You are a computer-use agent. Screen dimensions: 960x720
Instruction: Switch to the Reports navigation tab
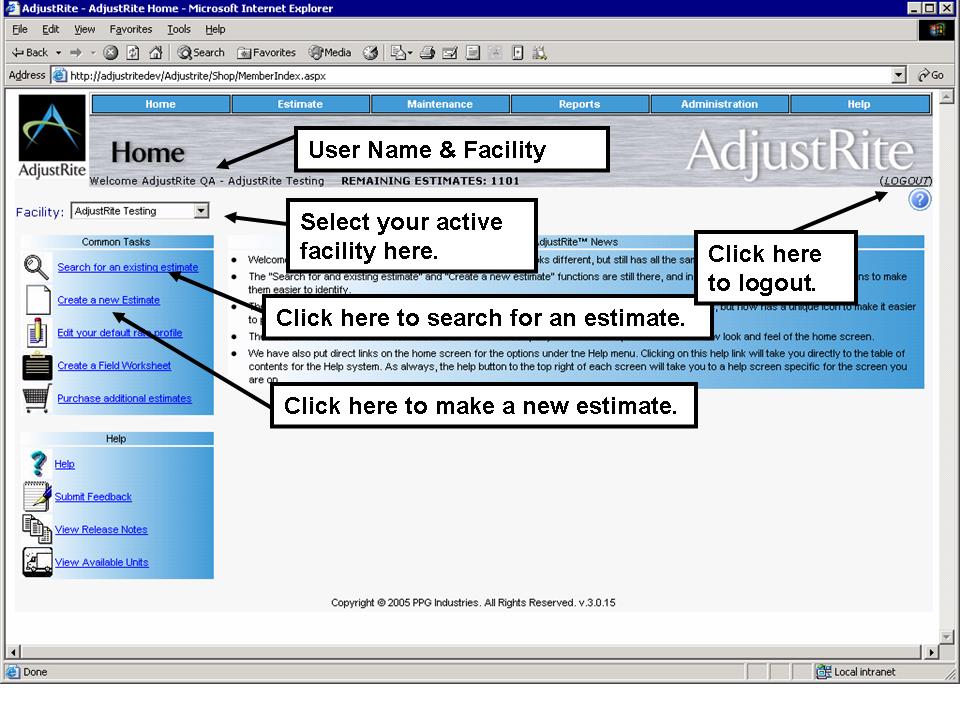tap(579, 104)
